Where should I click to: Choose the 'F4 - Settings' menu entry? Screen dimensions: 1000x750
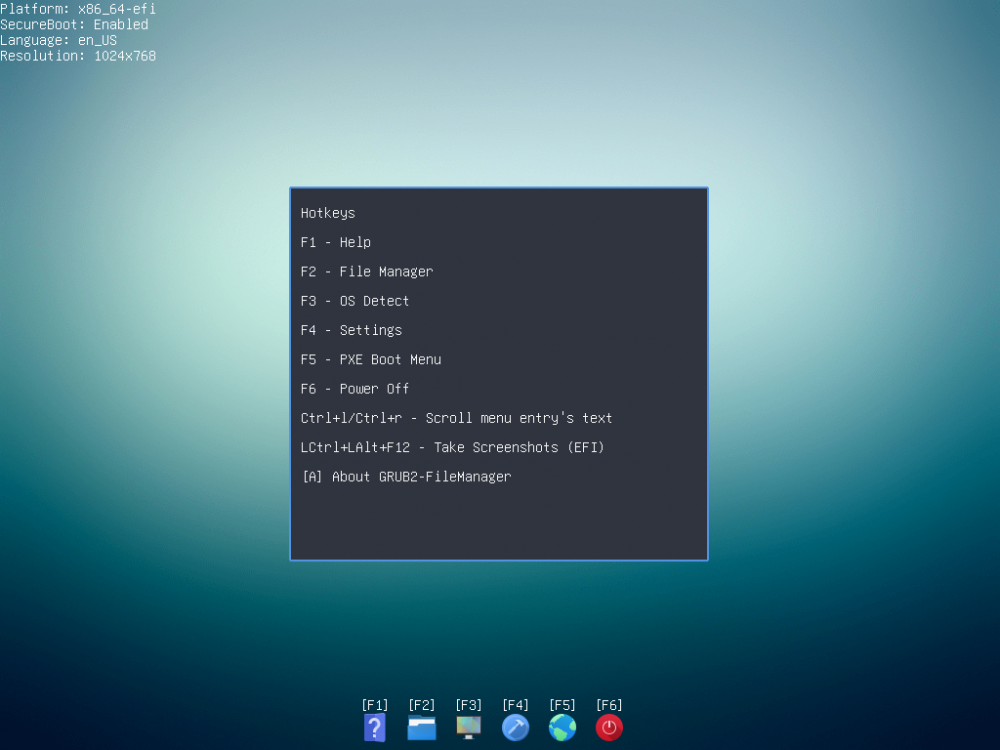click(x=351, y=330)
